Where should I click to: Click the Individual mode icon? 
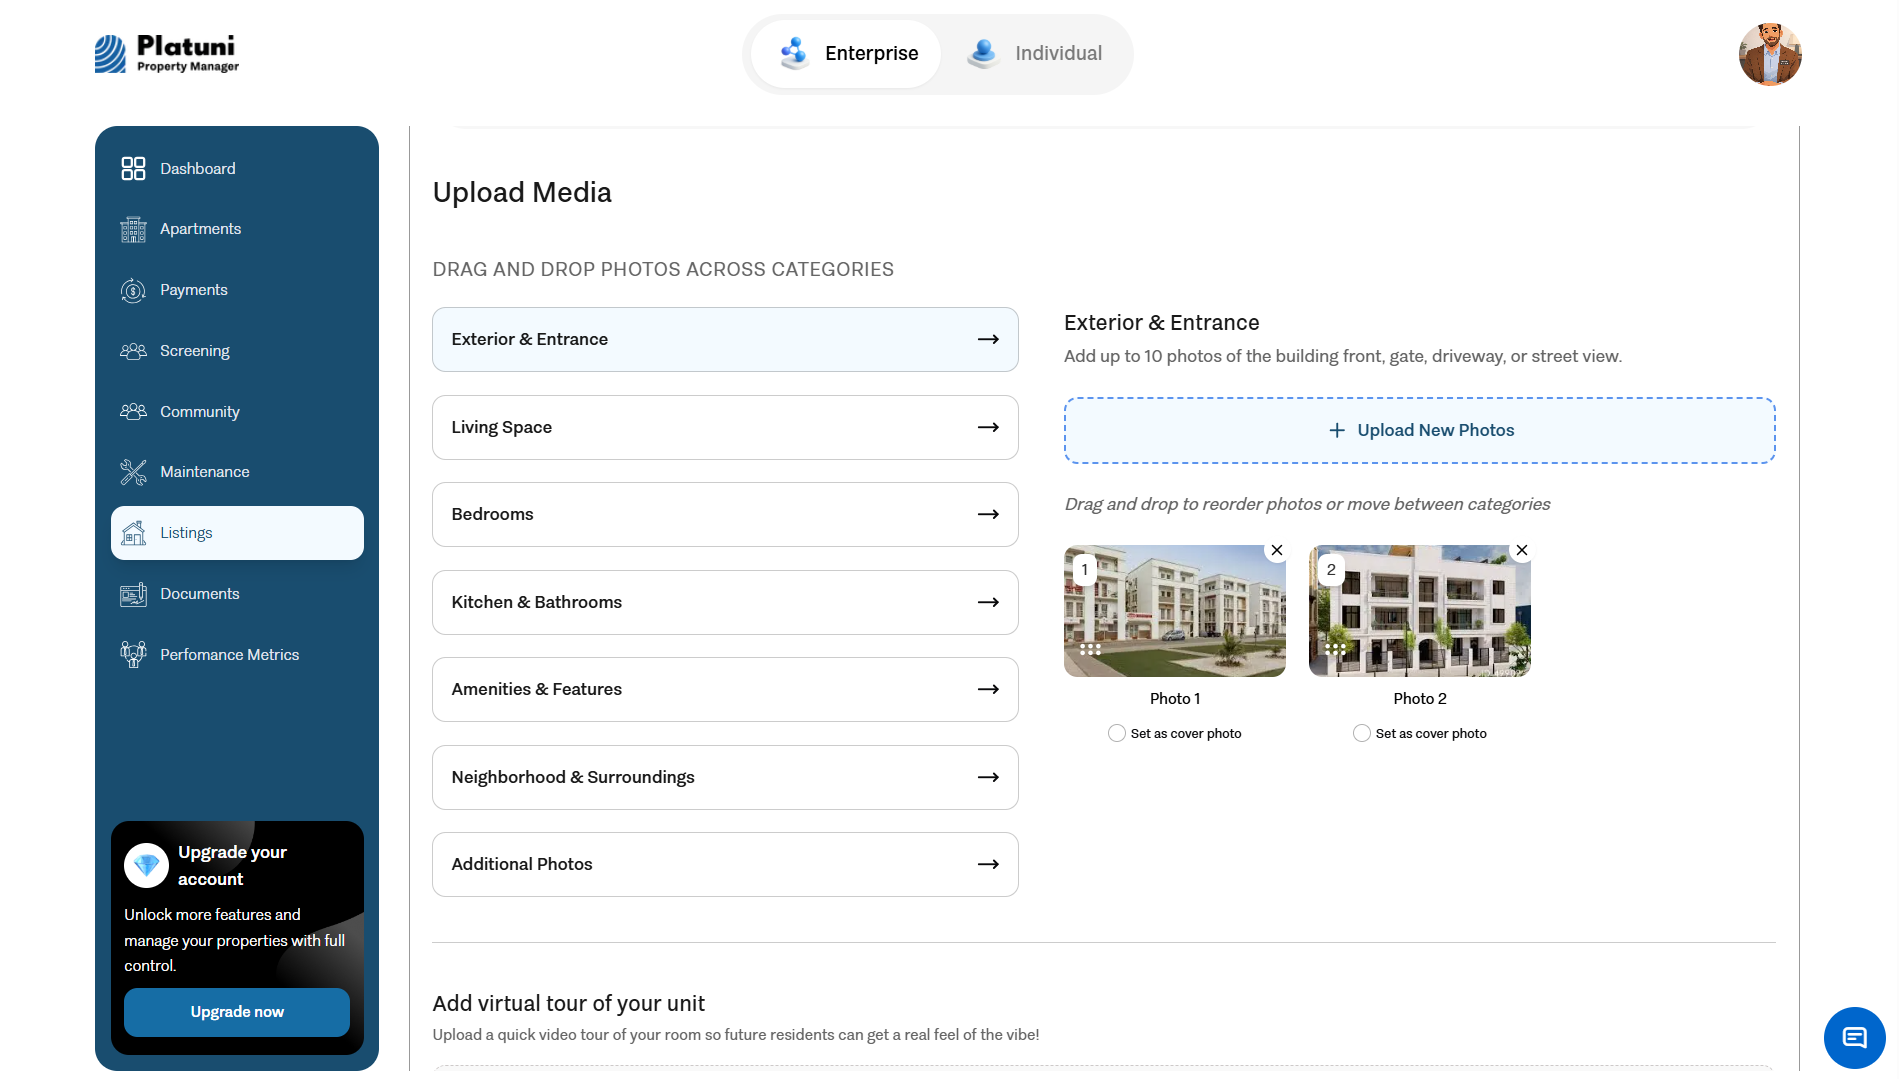[984, 53]
